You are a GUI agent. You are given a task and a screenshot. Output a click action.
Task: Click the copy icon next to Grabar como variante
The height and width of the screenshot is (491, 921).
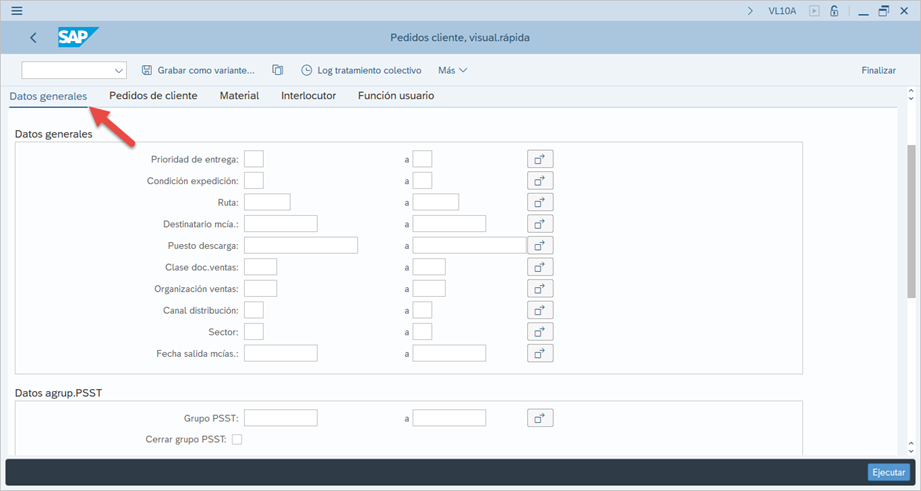(278, 70)
